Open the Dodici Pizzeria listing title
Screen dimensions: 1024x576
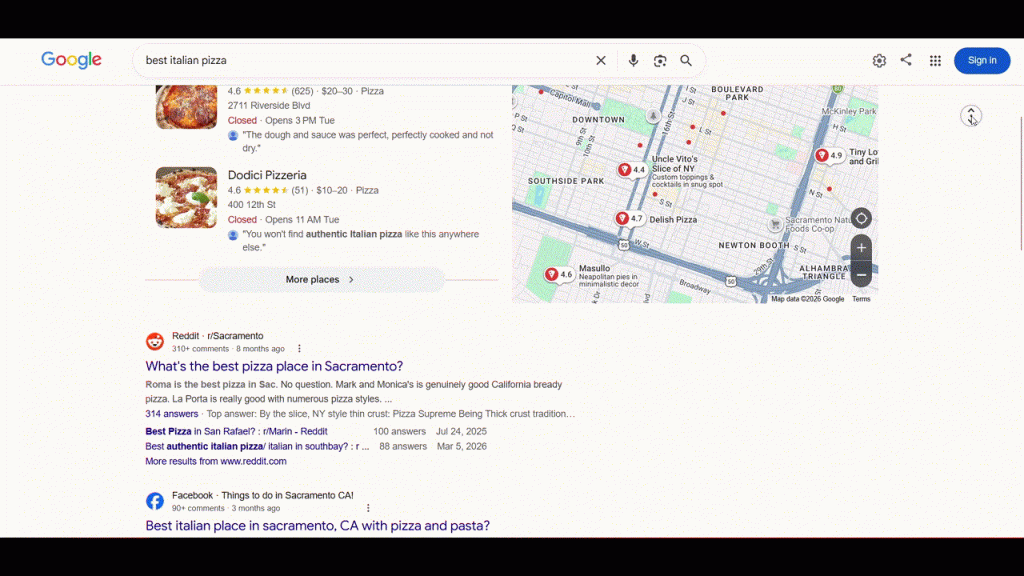pos(267,175)
